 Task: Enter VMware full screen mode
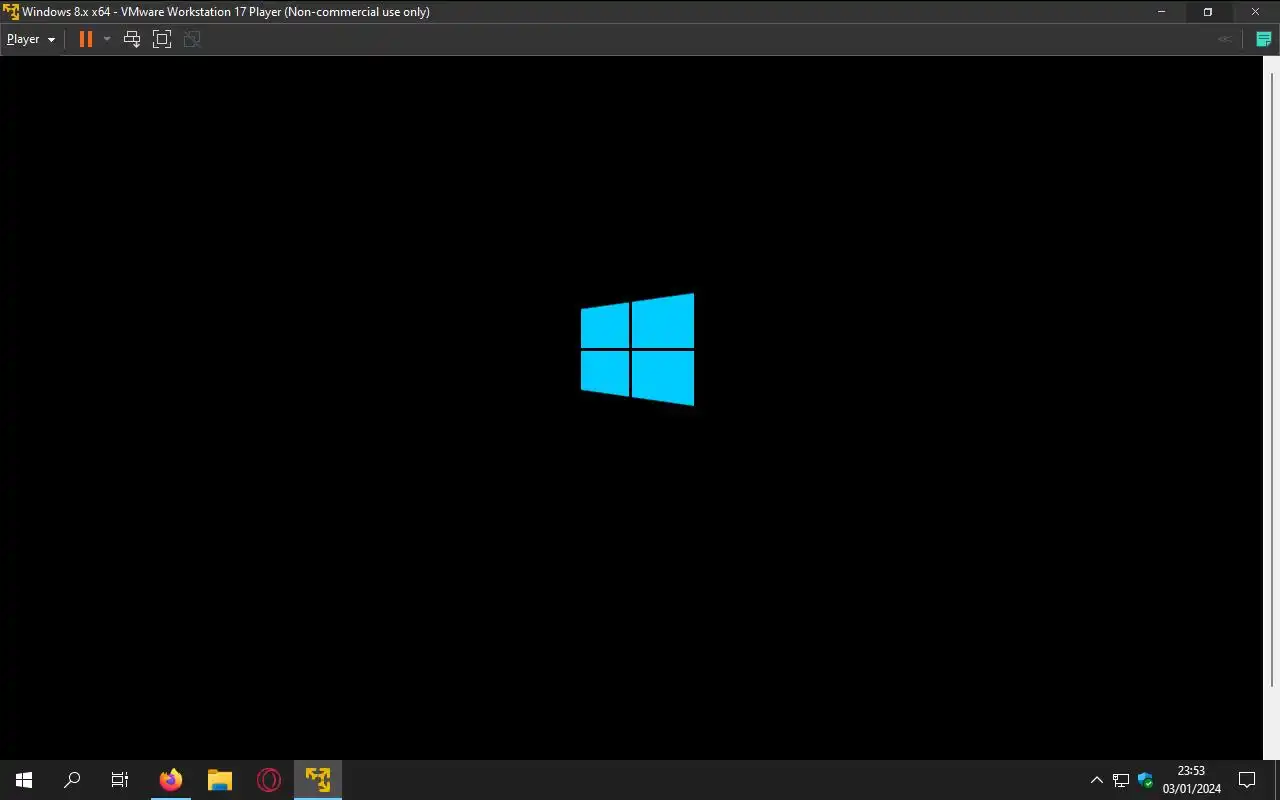pyautogui.click(x=162, y=39)
